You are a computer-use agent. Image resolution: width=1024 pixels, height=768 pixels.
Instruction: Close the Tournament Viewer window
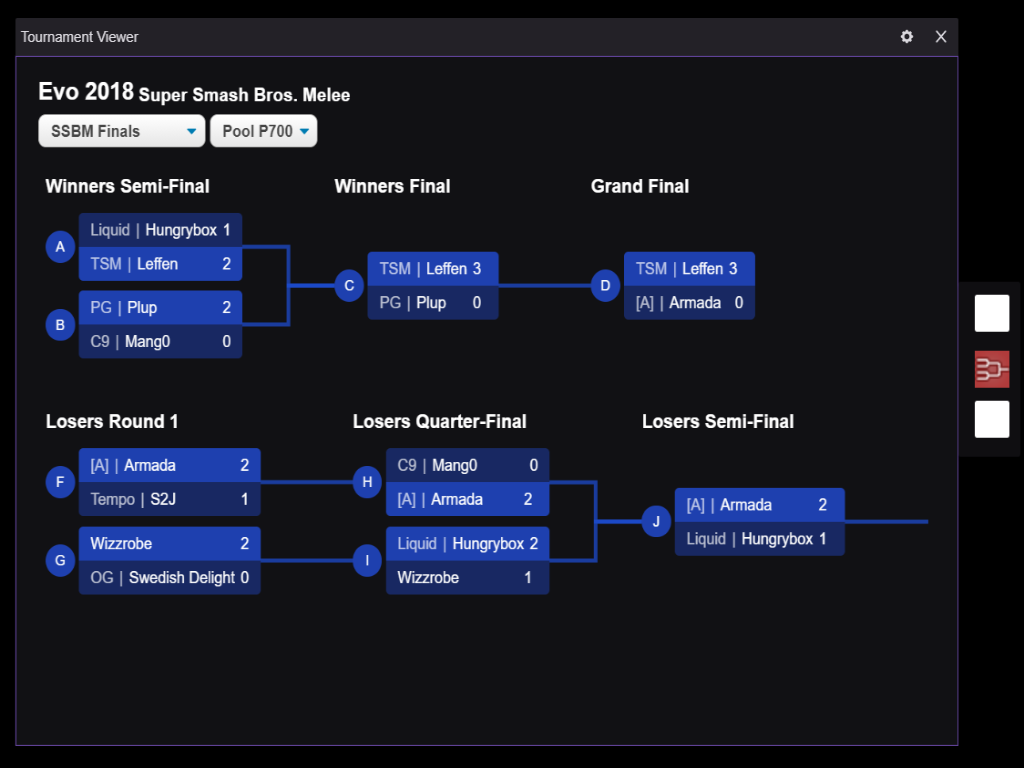tap(941, 37)
